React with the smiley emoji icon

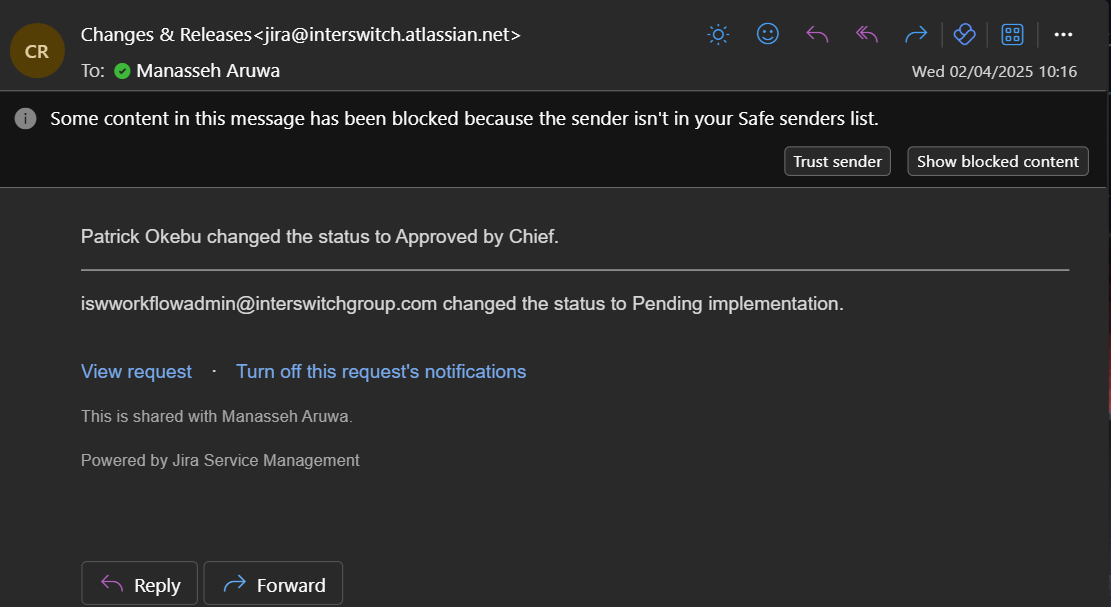click(x=767, y=35)
